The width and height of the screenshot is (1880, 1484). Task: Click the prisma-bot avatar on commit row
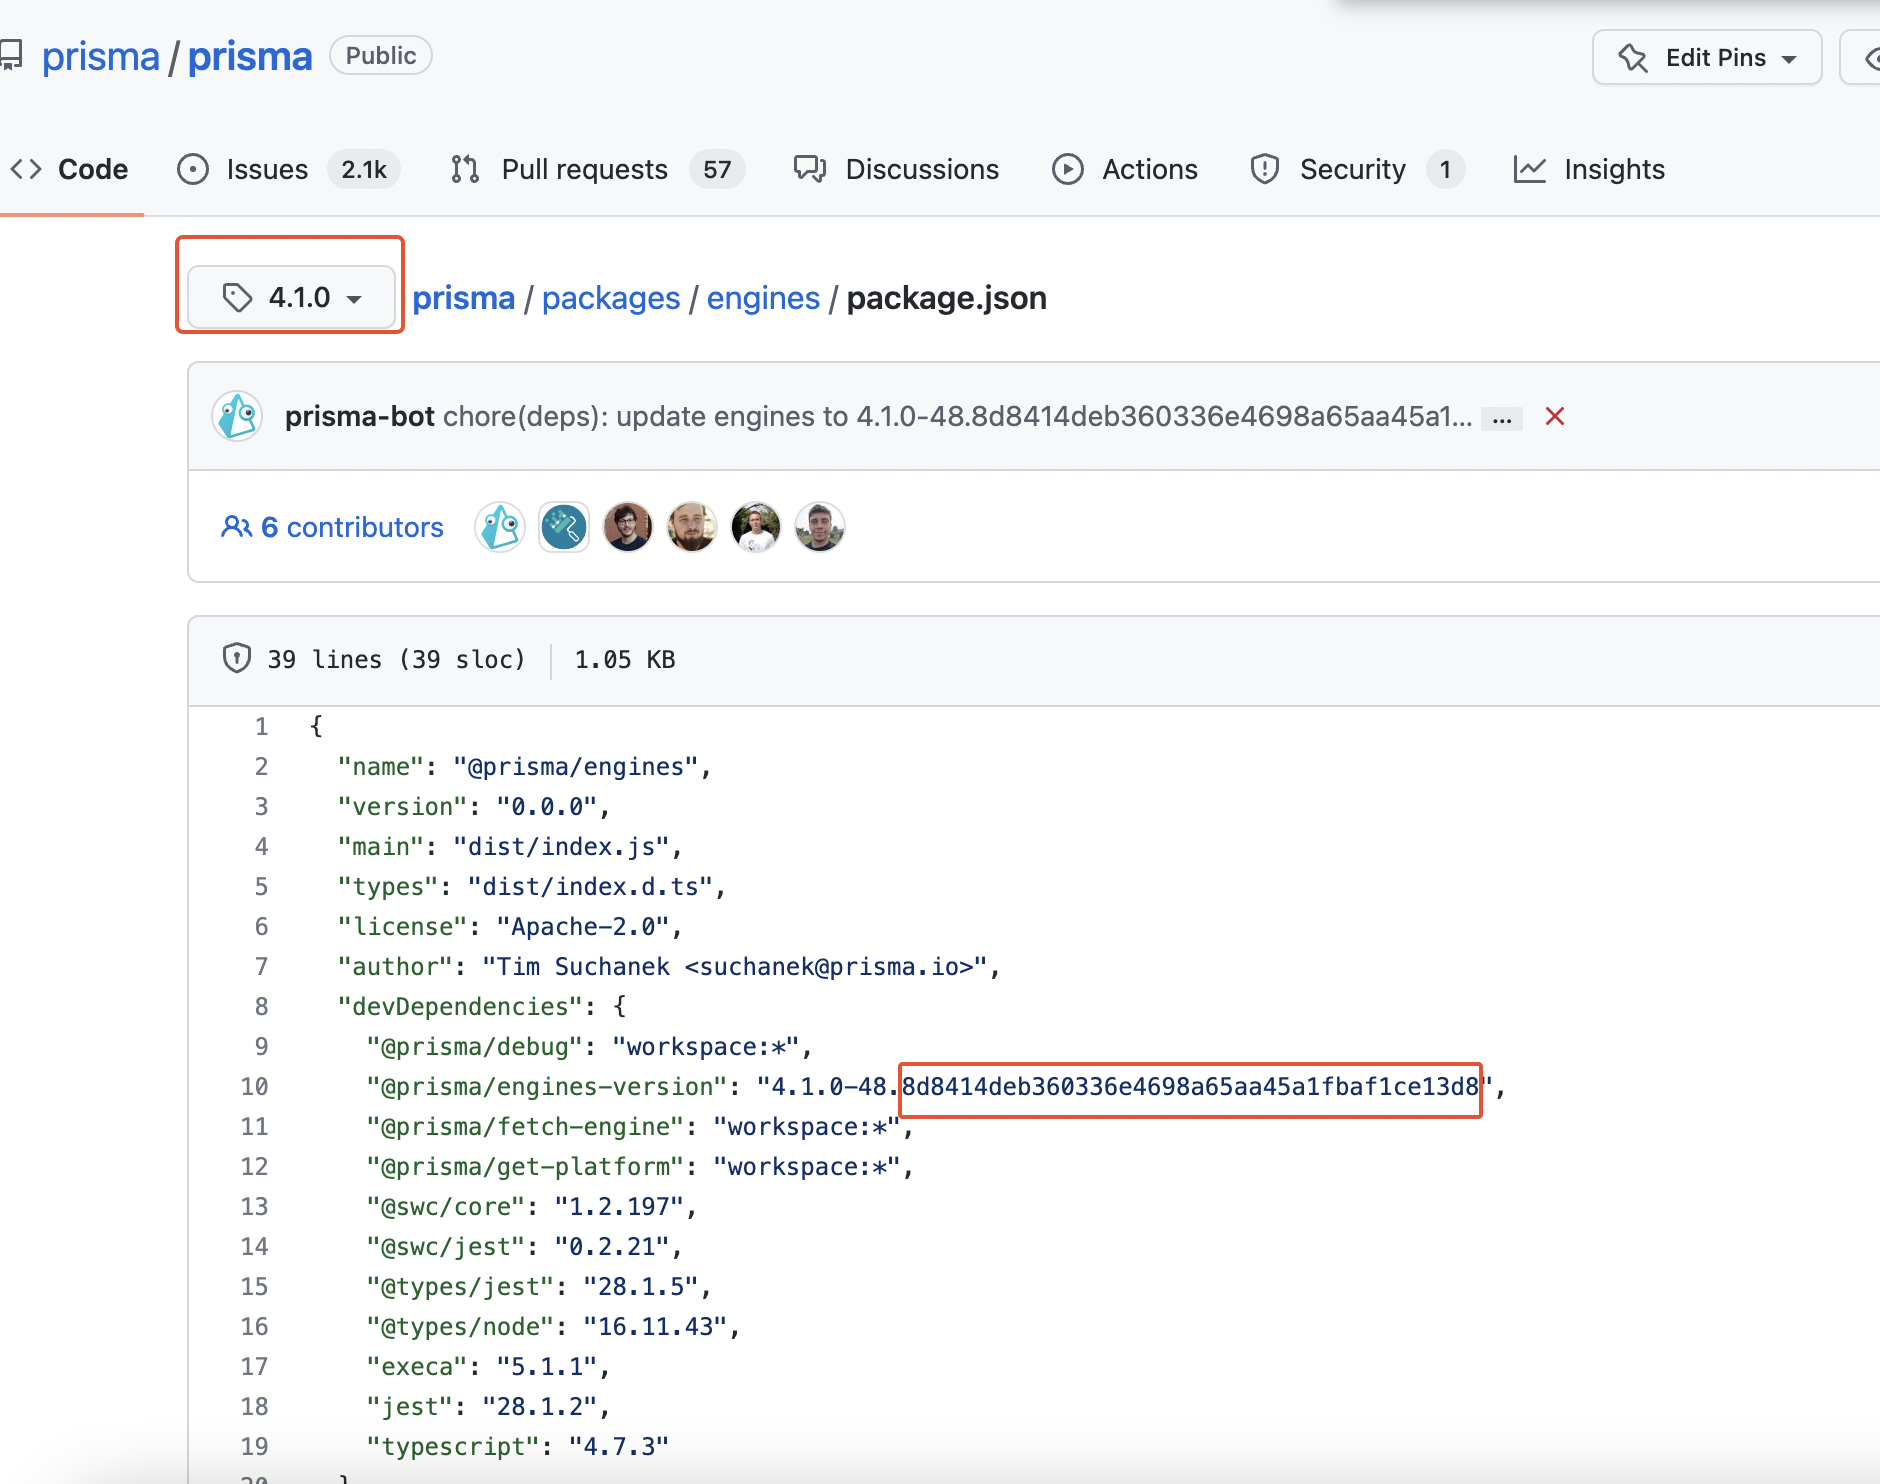coord(237,416)
